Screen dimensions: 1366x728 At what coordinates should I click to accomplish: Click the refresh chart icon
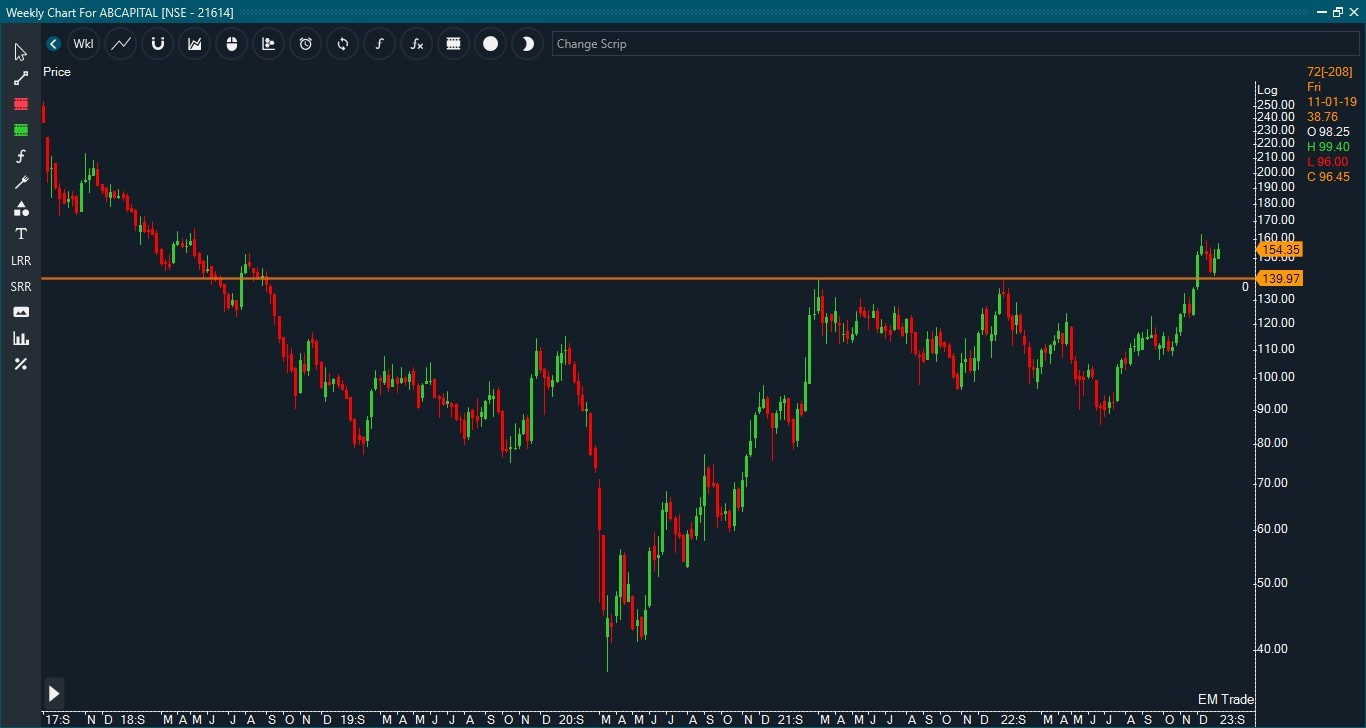[x=342, y=44]
